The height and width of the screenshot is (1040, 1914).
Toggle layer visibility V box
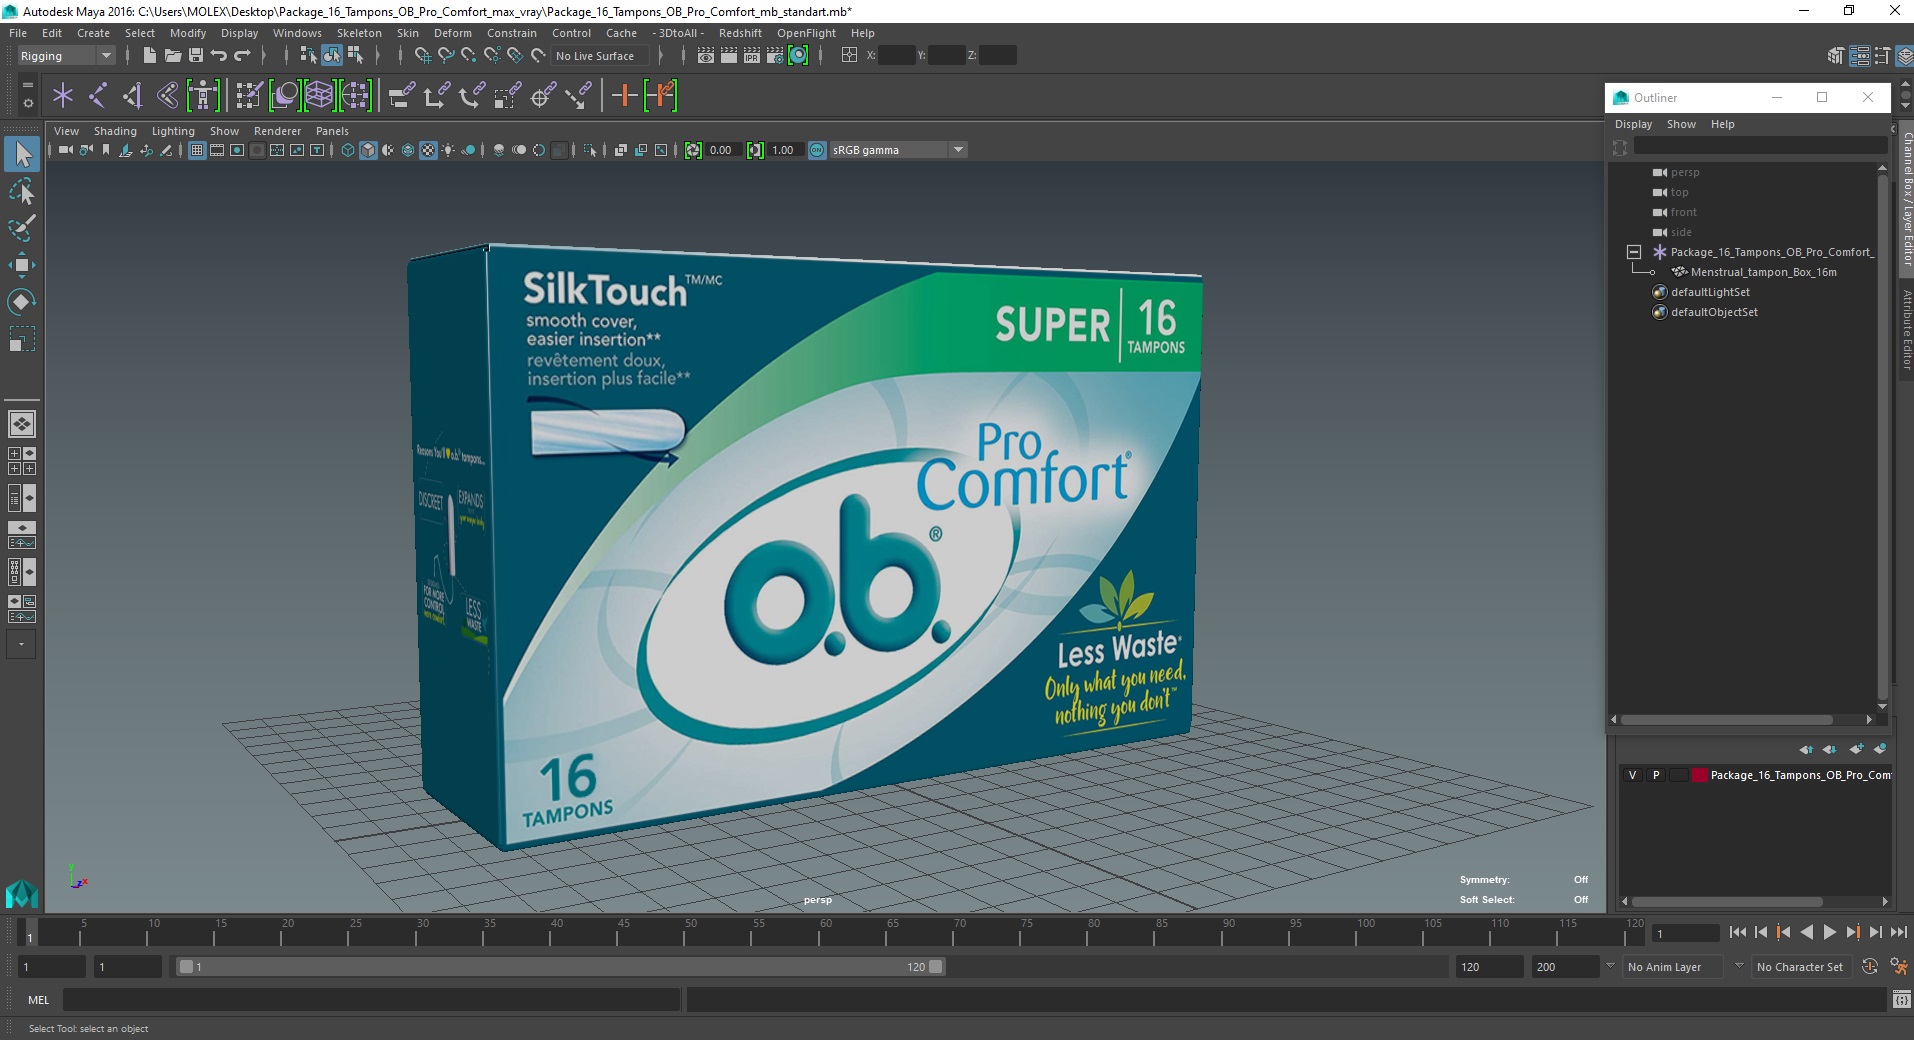(1632, 775)
